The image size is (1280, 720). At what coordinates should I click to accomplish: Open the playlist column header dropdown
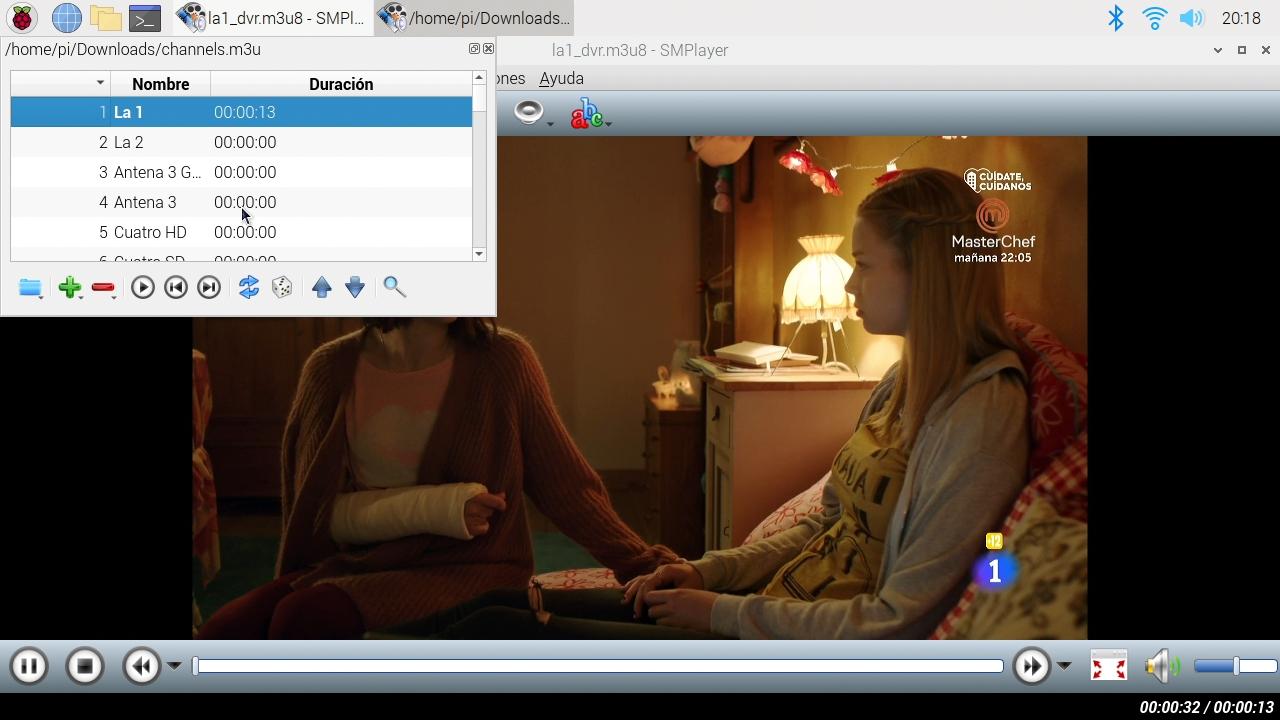(x=98, y=83)
